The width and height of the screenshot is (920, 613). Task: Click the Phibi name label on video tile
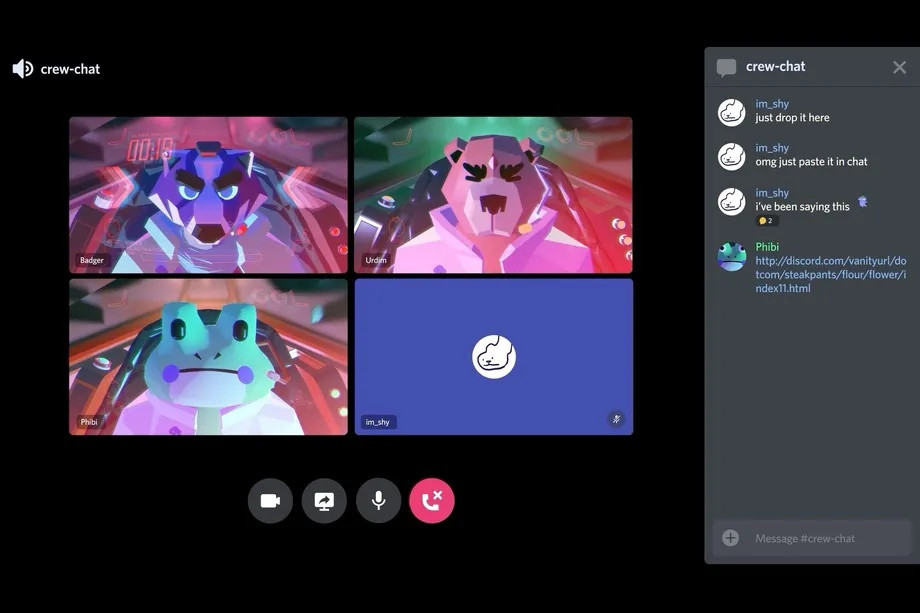(x=89, y=422)
